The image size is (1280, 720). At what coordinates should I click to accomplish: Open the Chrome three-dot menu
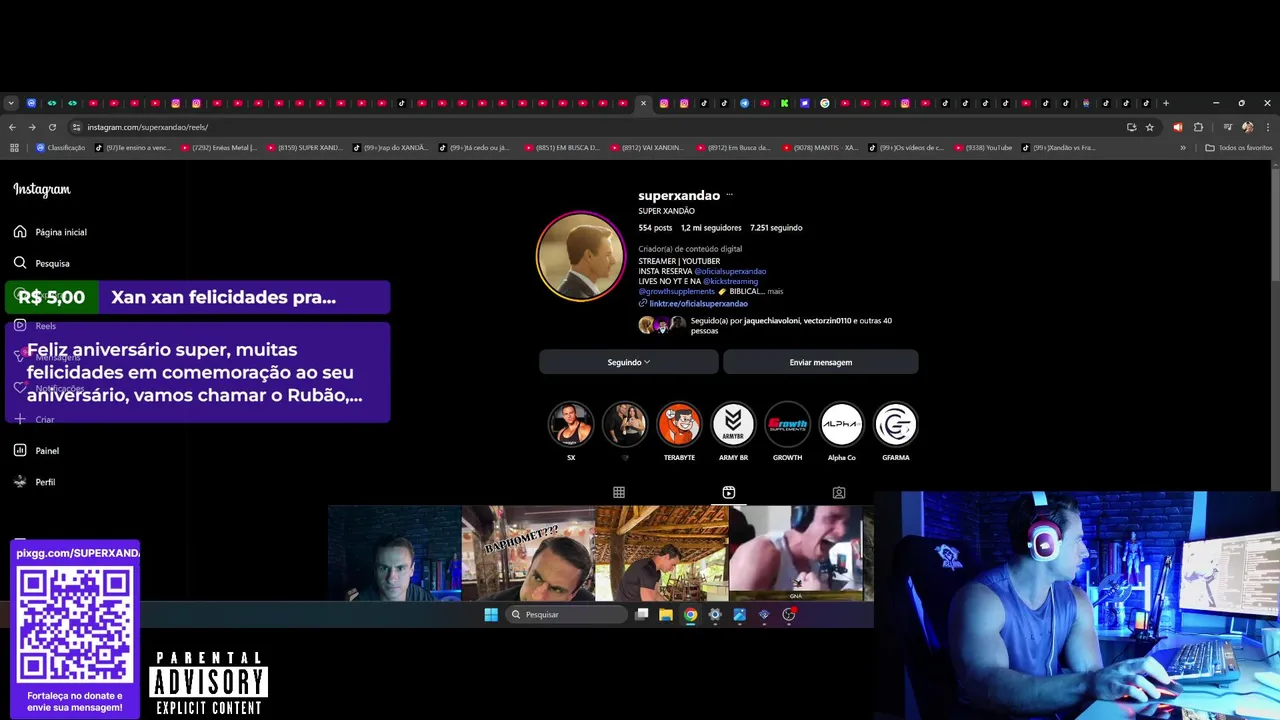click(1267, 127)
